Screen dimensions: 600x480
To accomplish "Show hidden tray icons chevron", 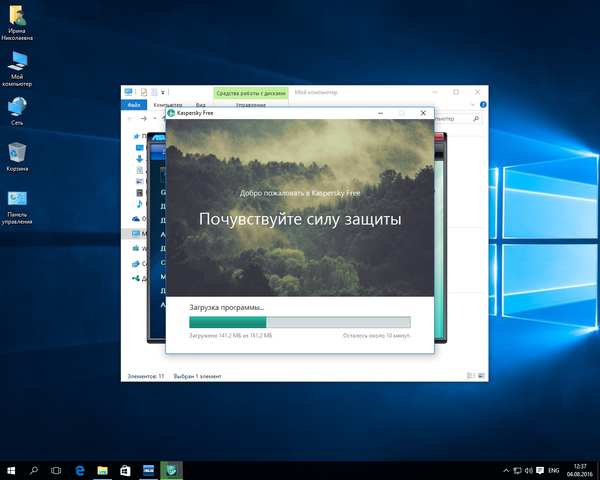I will point(506,471).
